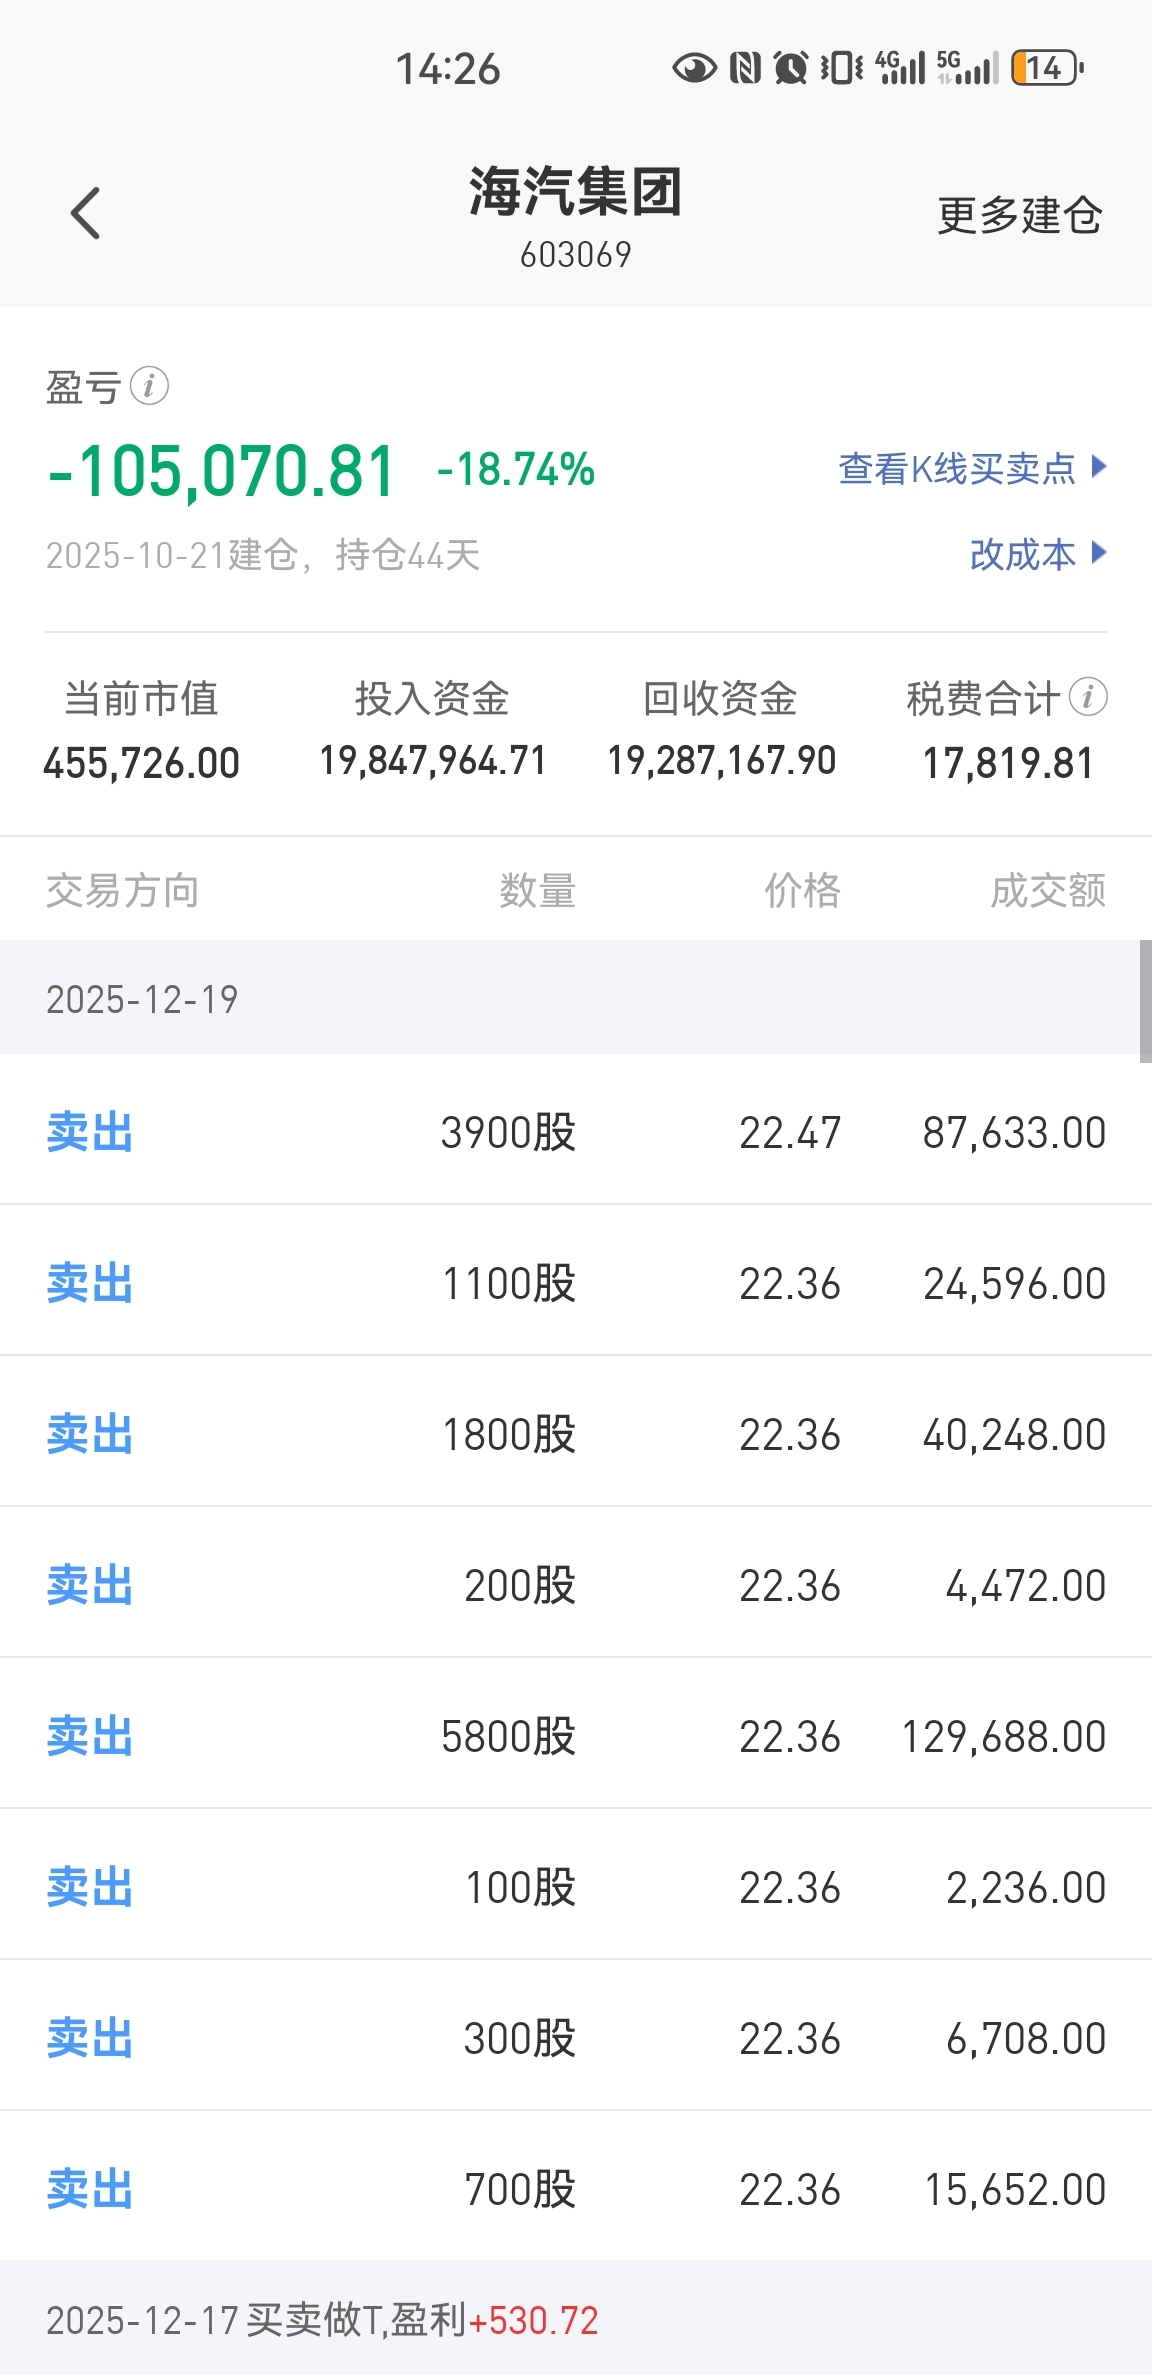
Task: Tap the back arrow icon
Action: point(86,213)
